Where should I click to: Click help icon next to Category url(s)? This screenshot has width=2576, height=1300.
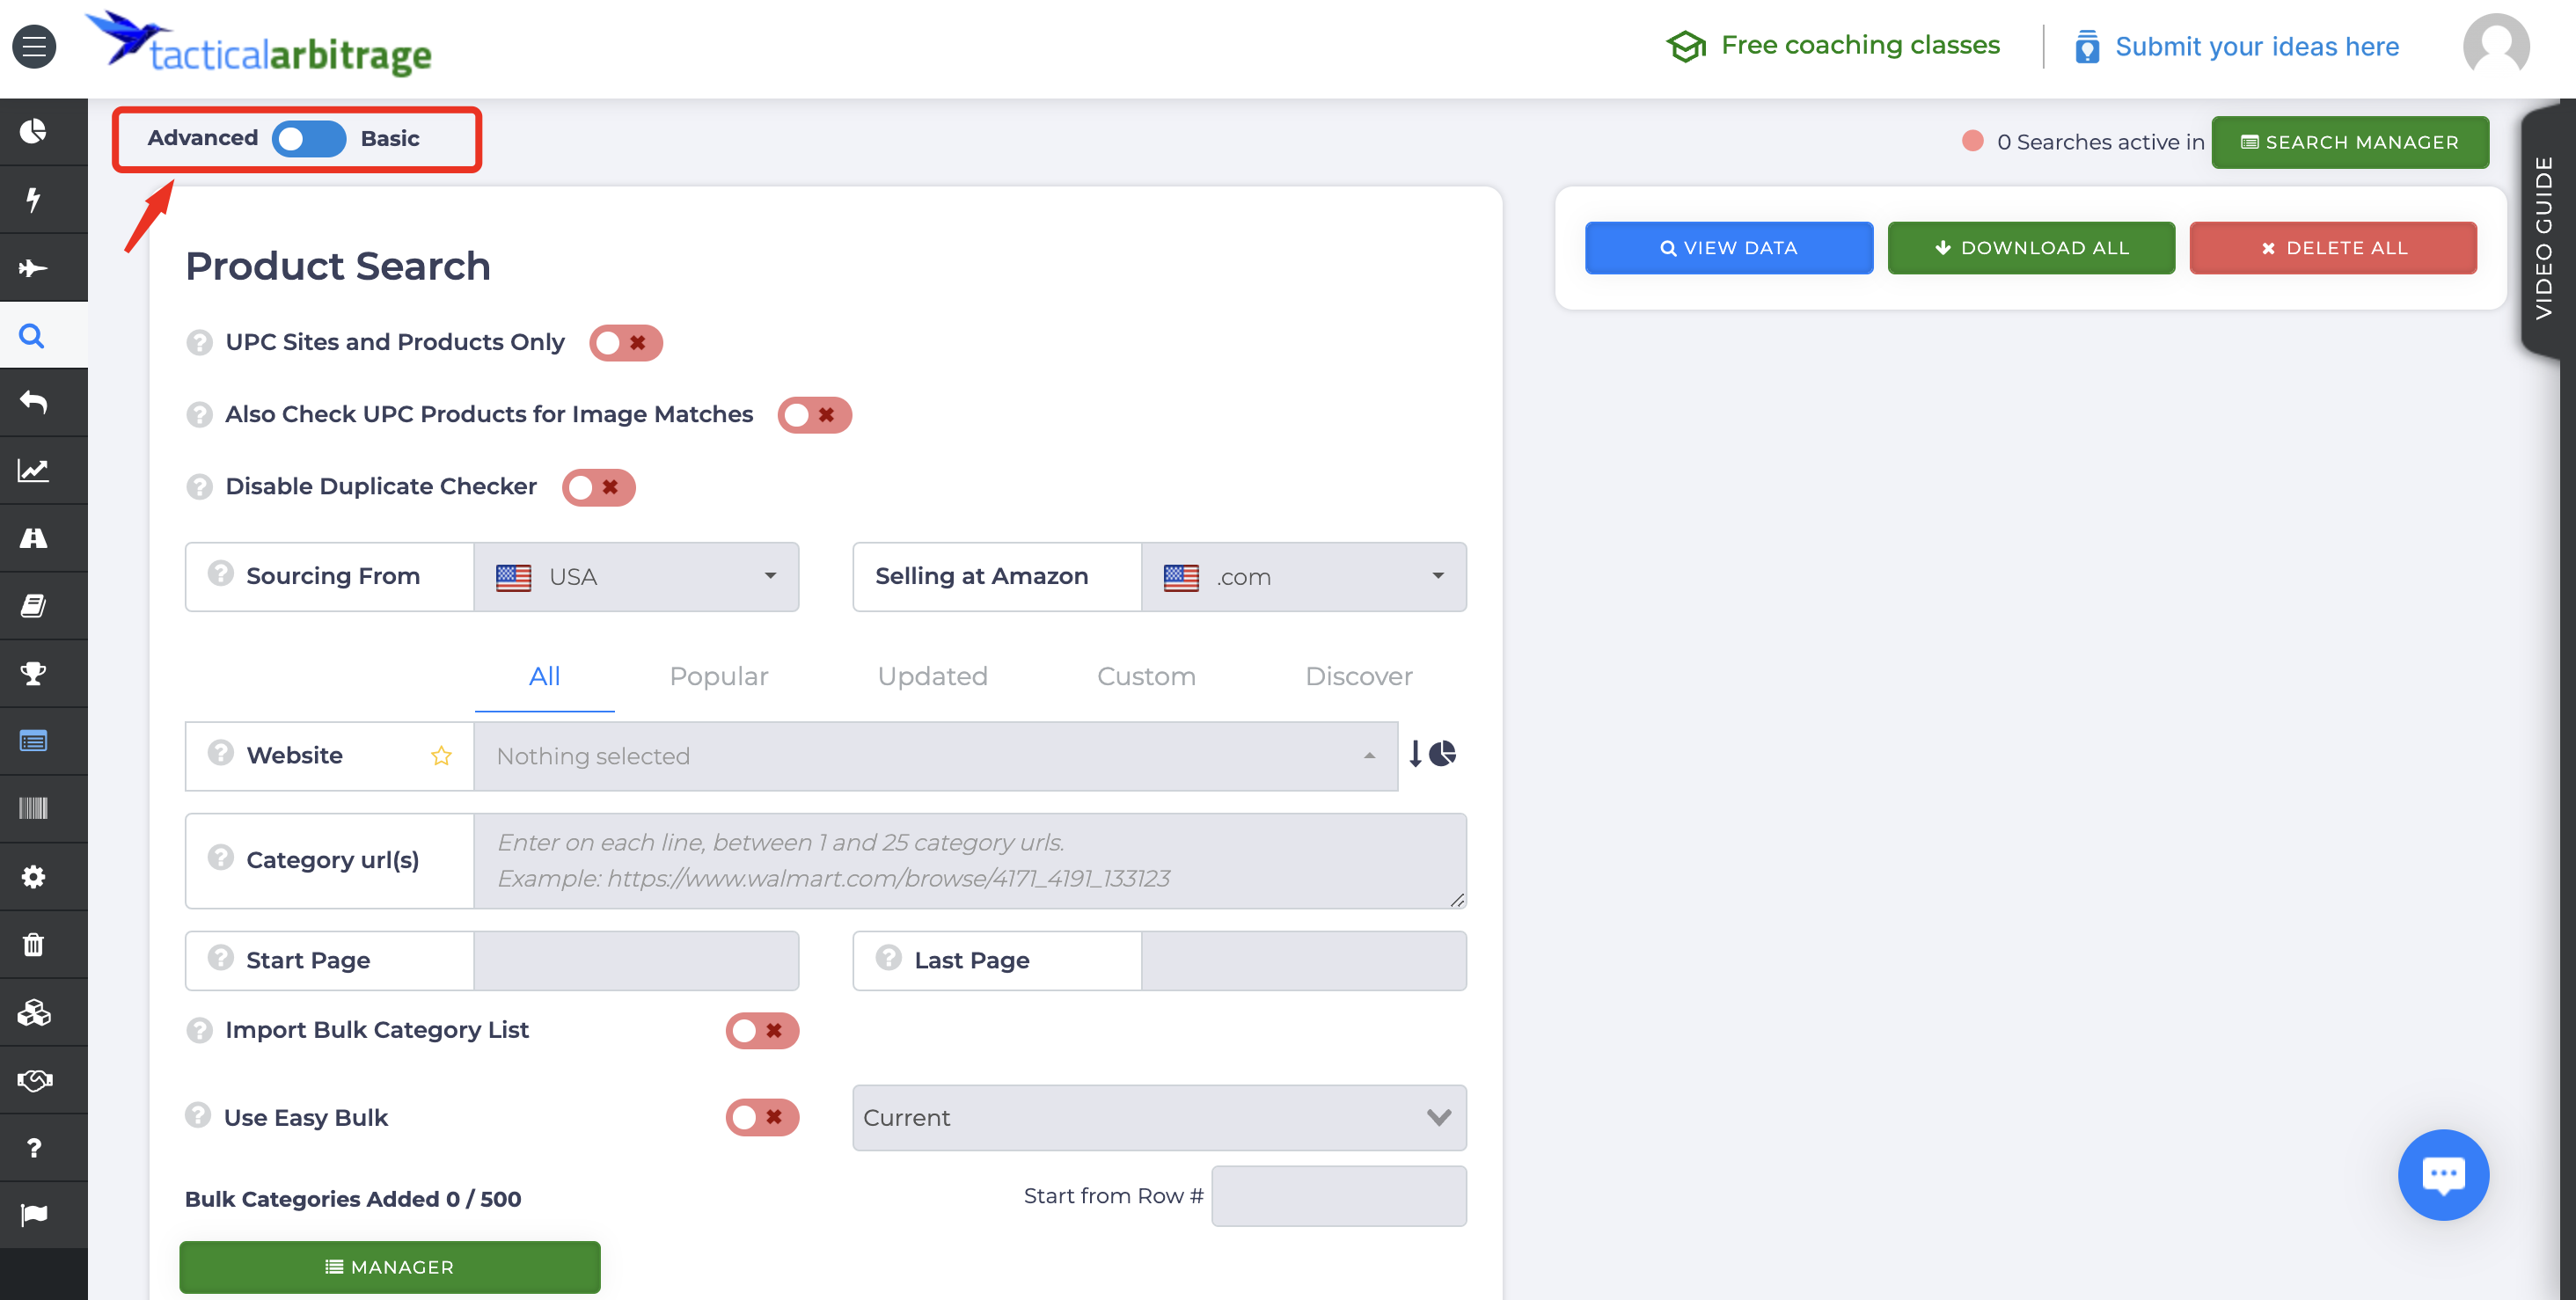coord(220,858)
